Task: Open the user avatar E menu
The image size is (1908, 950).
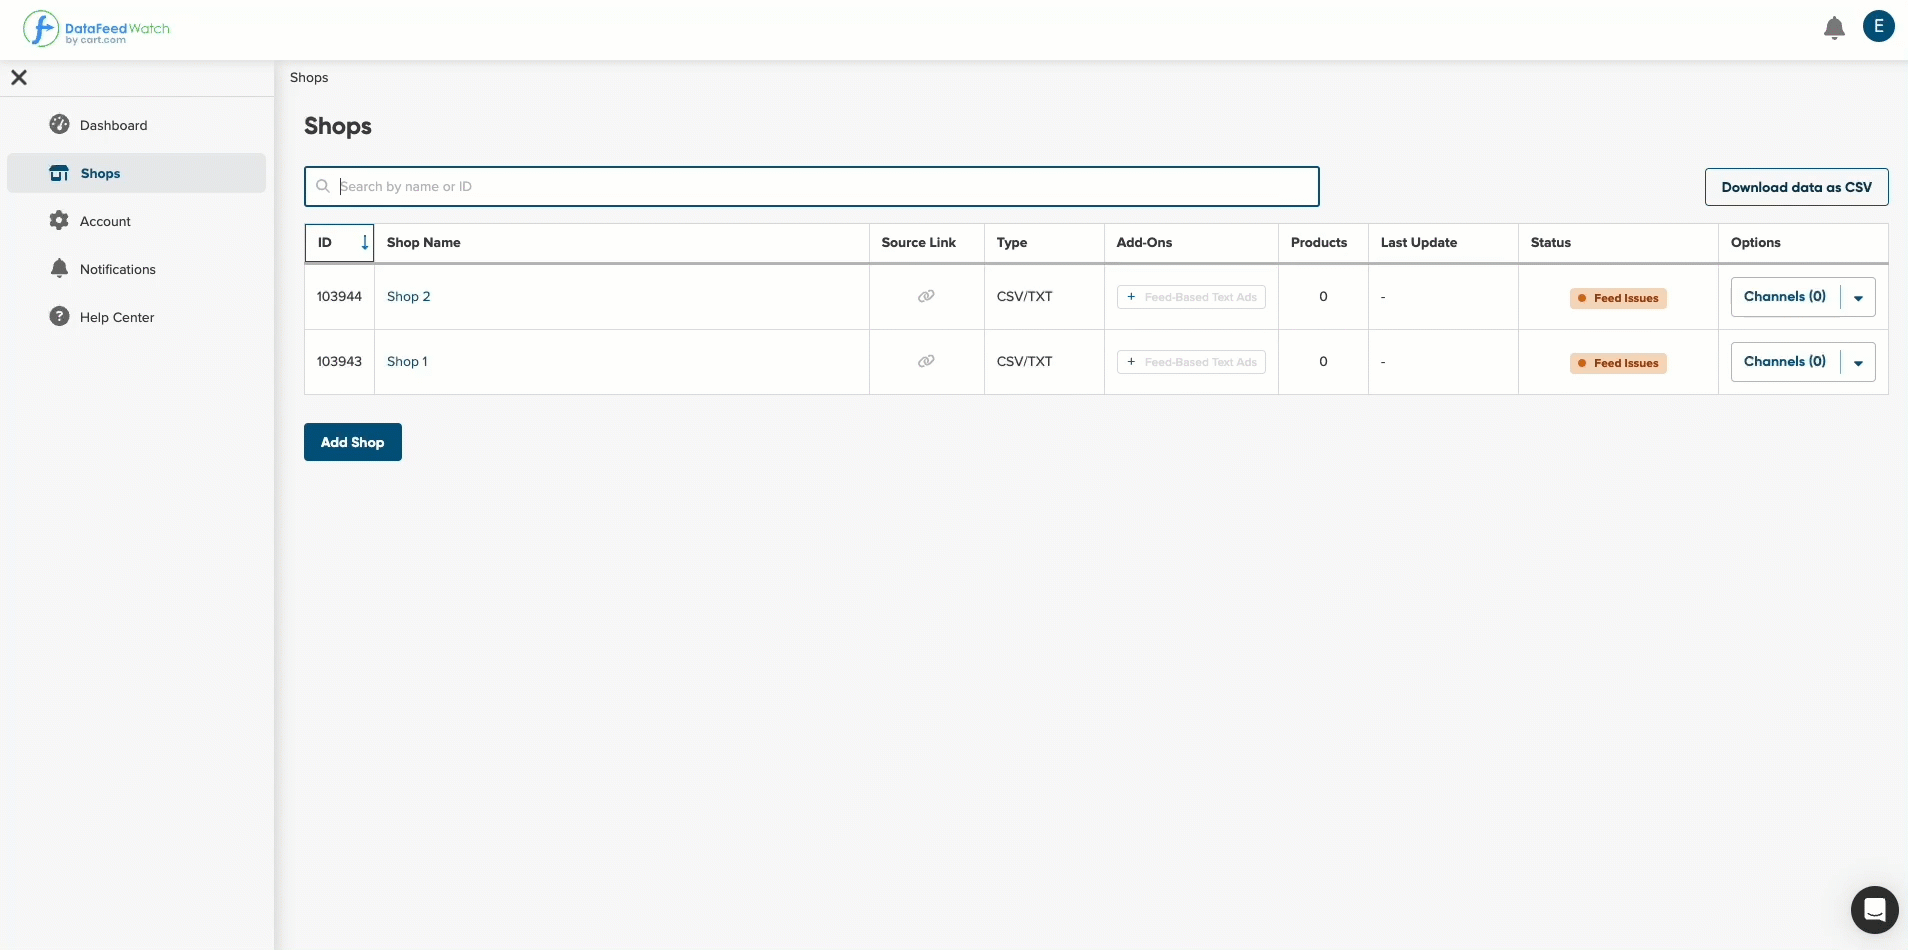Action: (1878, 27)
